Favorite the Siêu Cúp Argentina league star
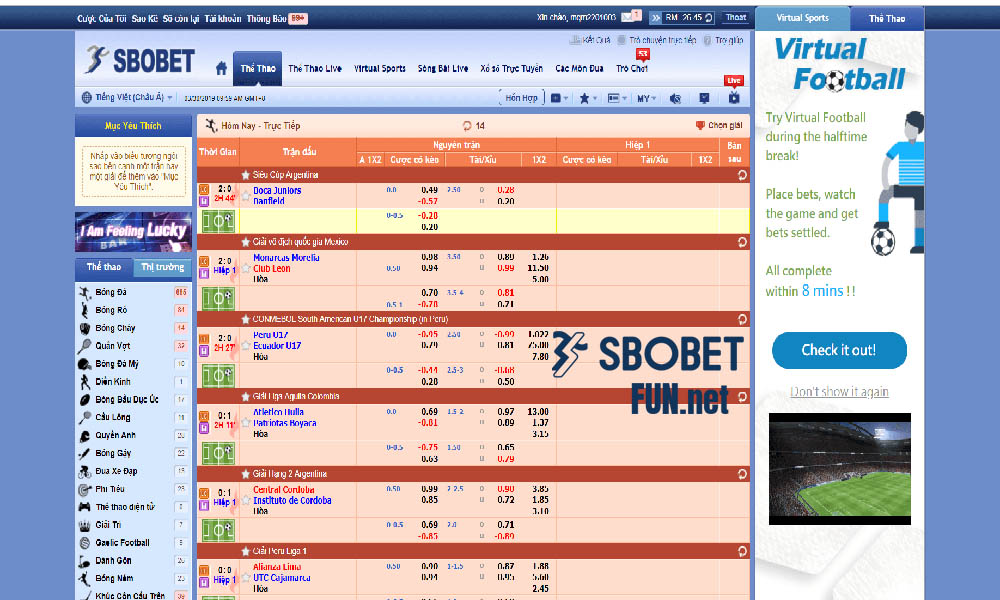 (245, 175)
